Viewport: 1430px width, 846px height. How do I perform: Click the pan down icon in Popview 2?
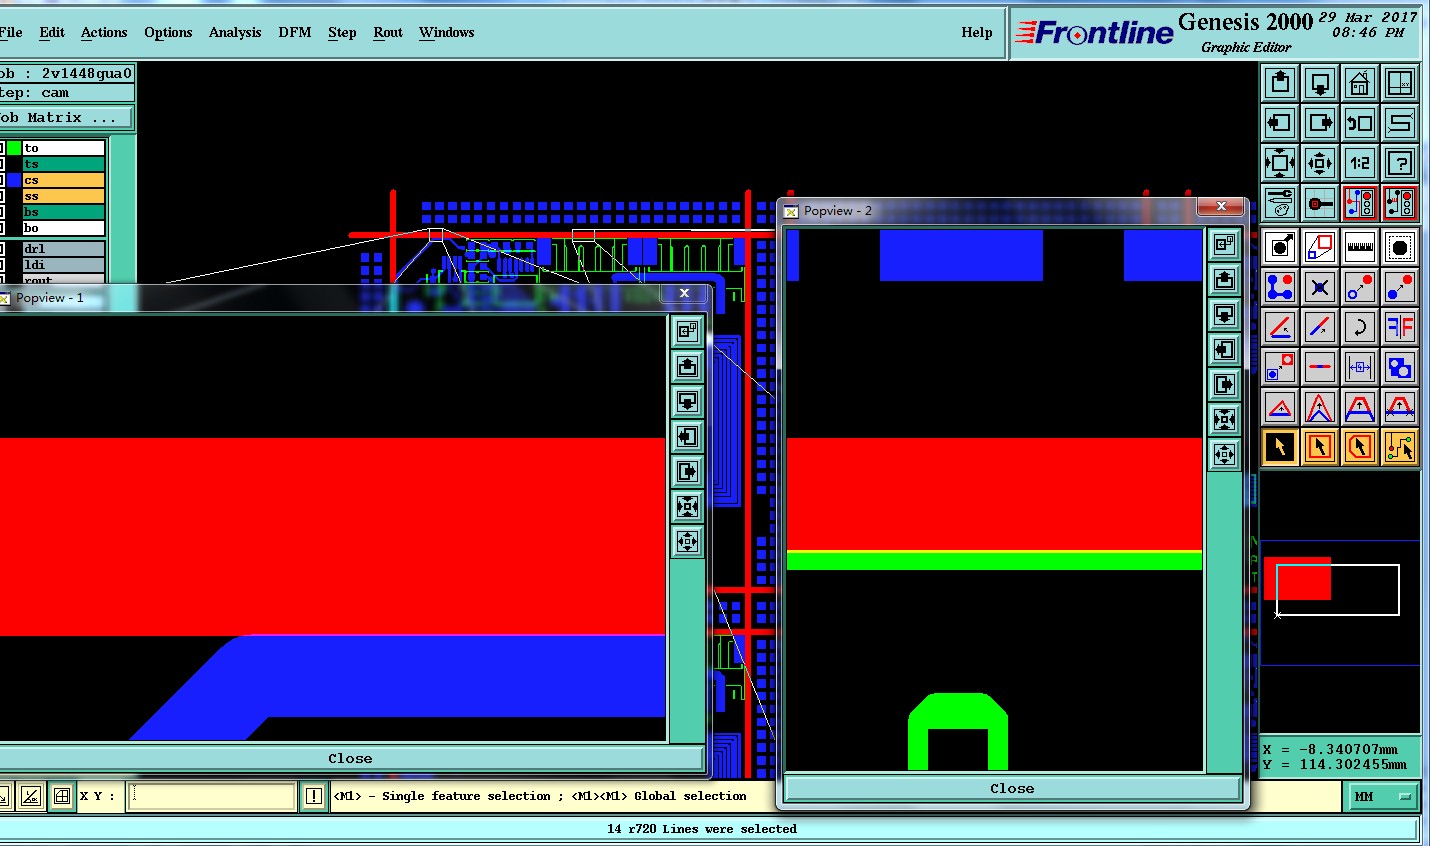[1225, 315]
